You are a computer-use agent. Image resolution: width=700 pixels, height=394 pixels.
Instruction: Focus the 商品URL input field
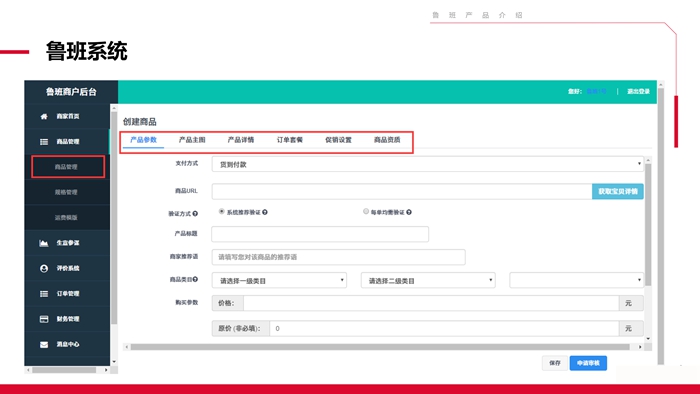coord(402,191)
